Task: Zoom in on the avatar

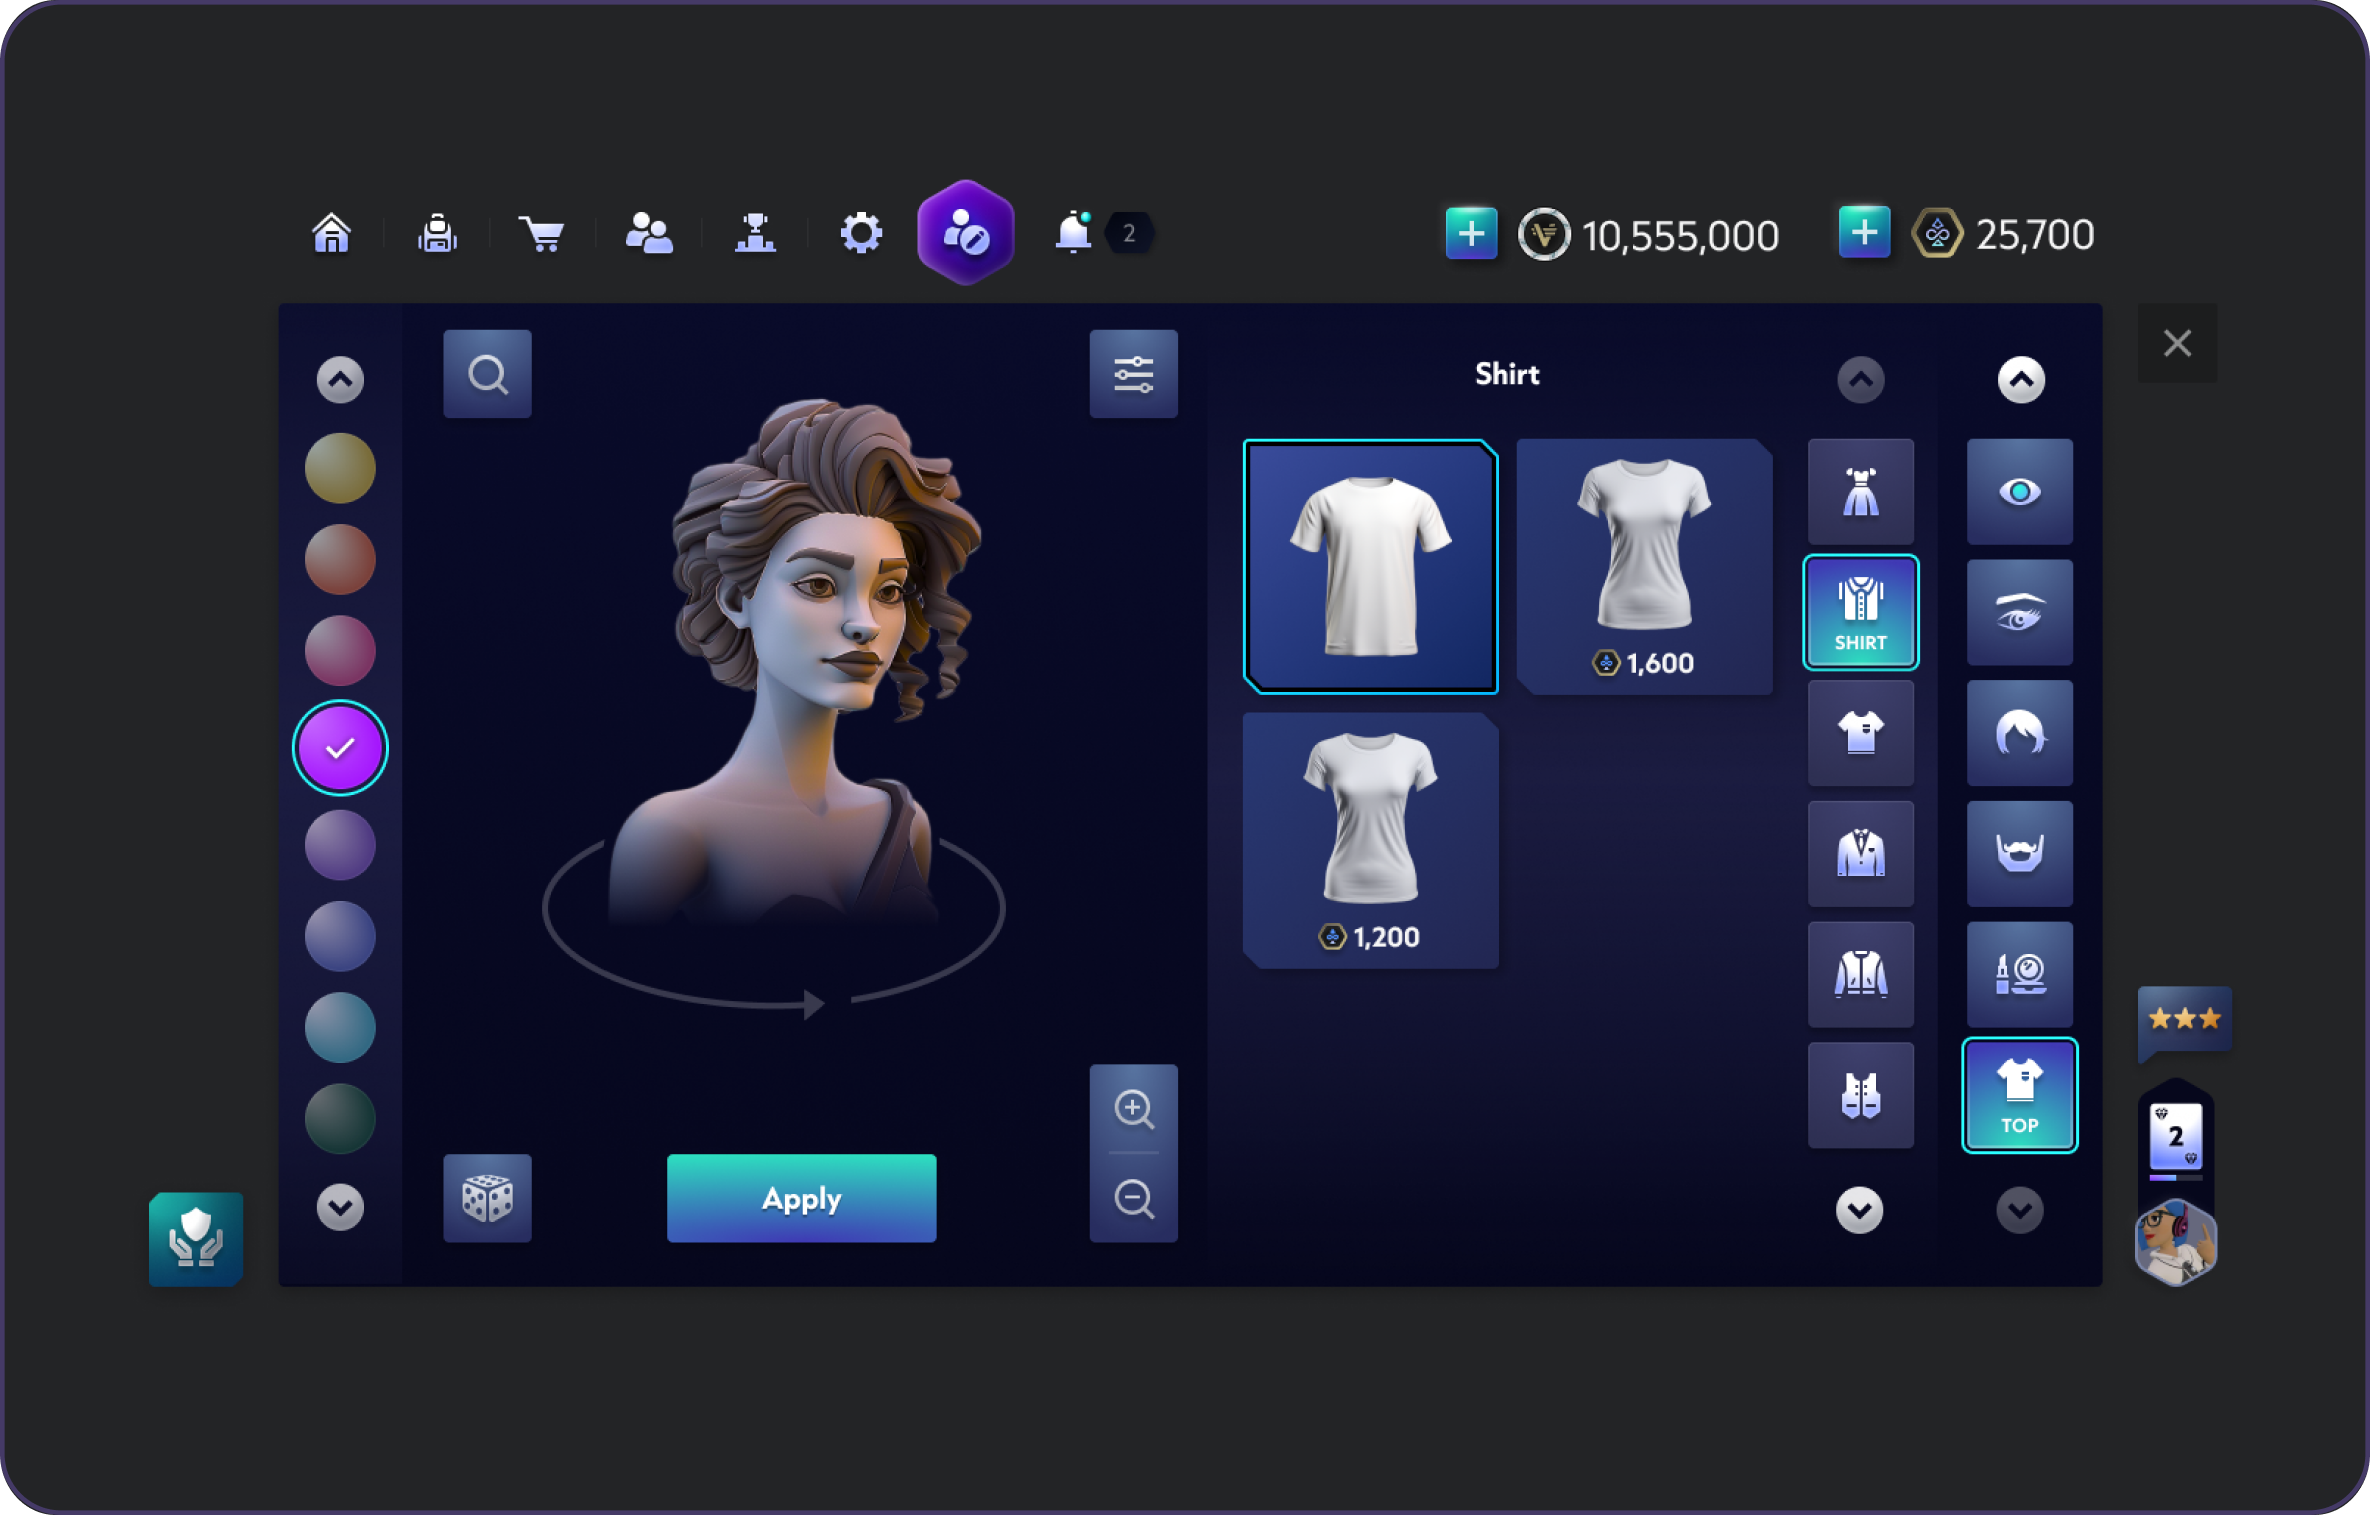Action: tap(1133, 1109)
